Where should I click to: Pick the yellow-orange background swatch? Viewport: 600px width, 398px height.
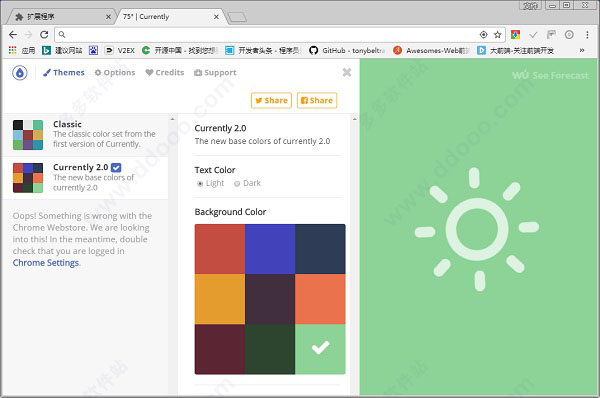coord(220,299)
